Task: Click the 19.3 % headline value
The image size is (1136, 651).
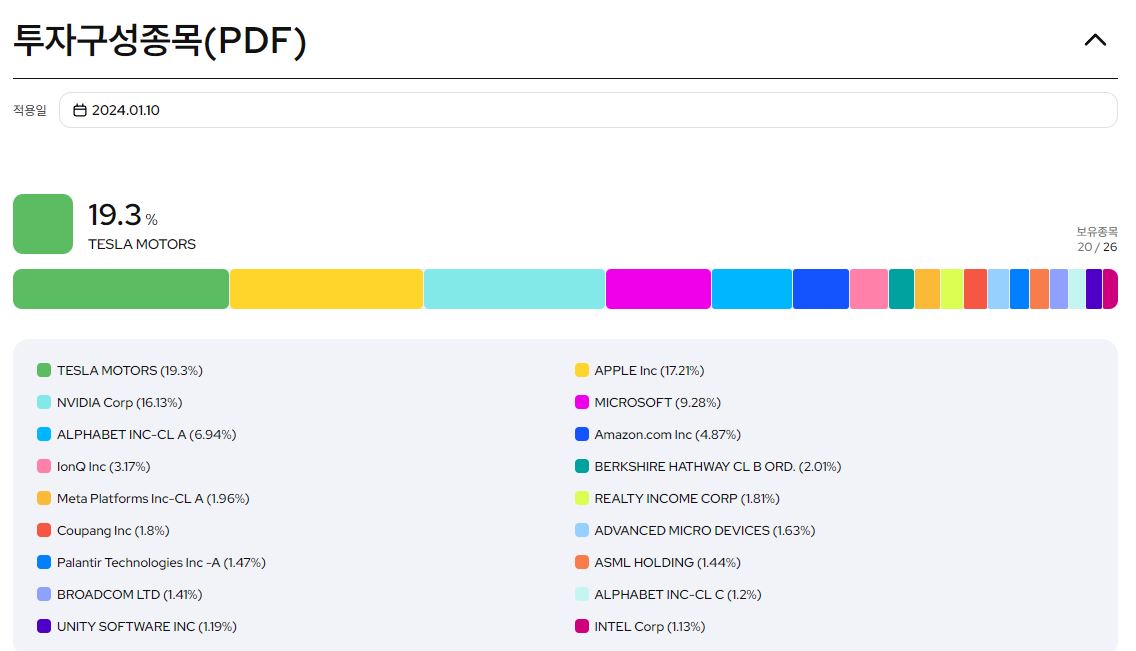Action: (x=122, y=215)
